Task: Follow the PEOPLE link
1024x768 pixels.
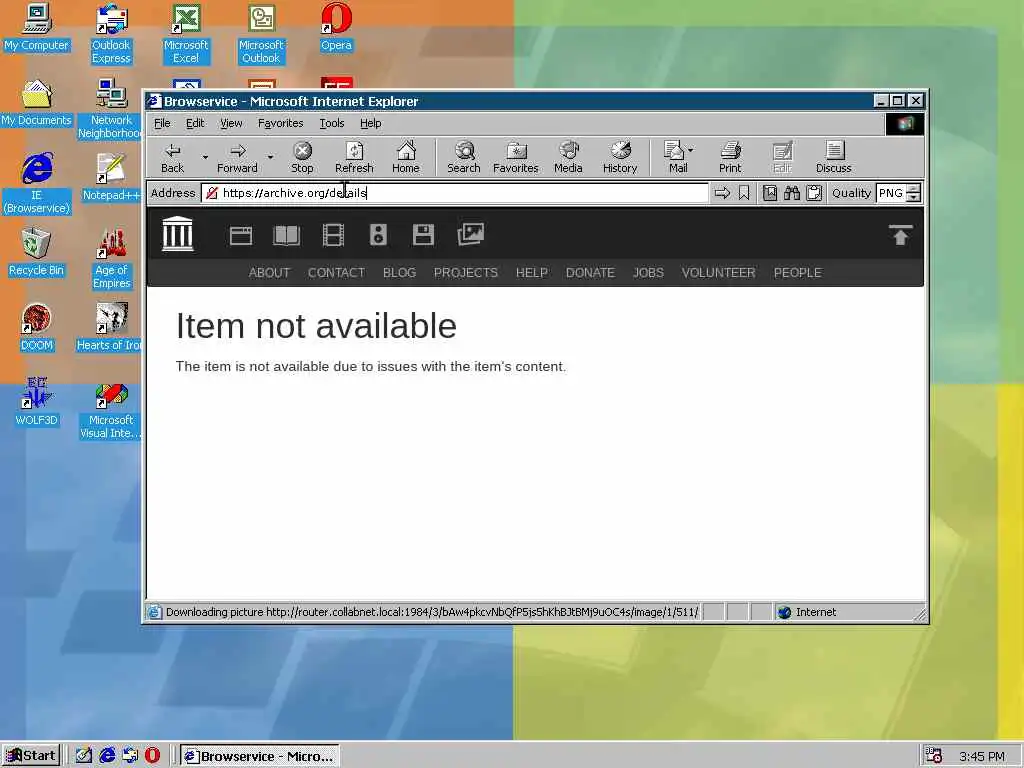Action: tap(797, 272)
